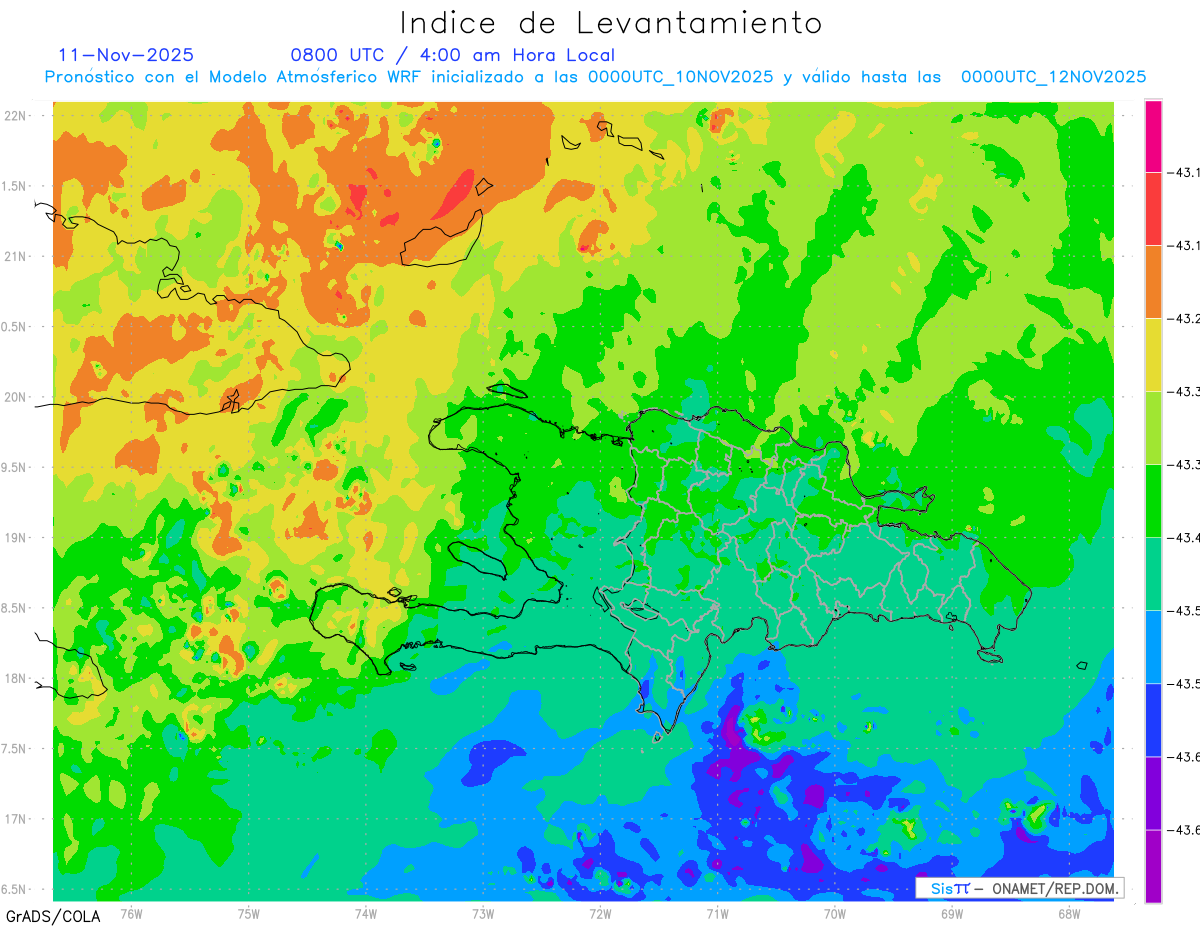Pick the yellow-green legend color swatch
This screenshot has height=927, width=1200.
(1153, 428)
